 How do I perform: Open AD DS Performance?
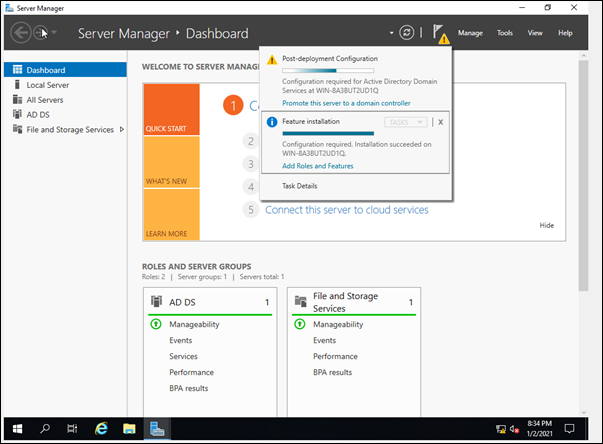[x=191, y=372]
